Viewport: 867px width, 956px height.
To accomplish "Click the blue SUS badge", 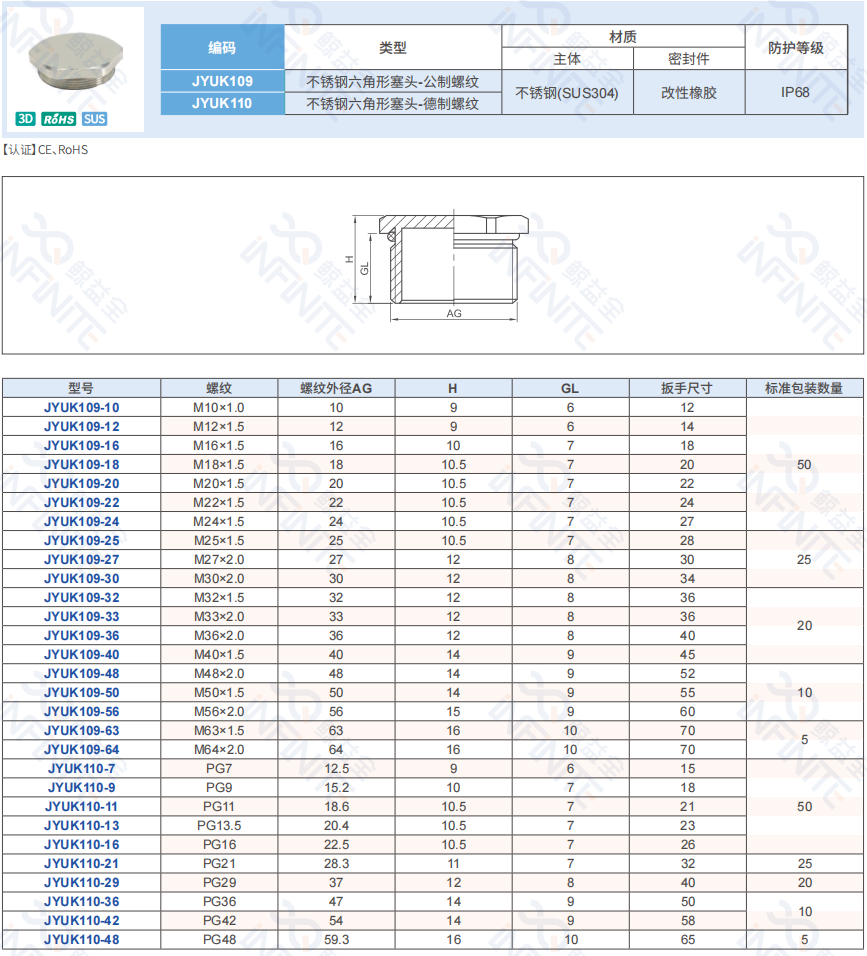I will coord(95,119).
